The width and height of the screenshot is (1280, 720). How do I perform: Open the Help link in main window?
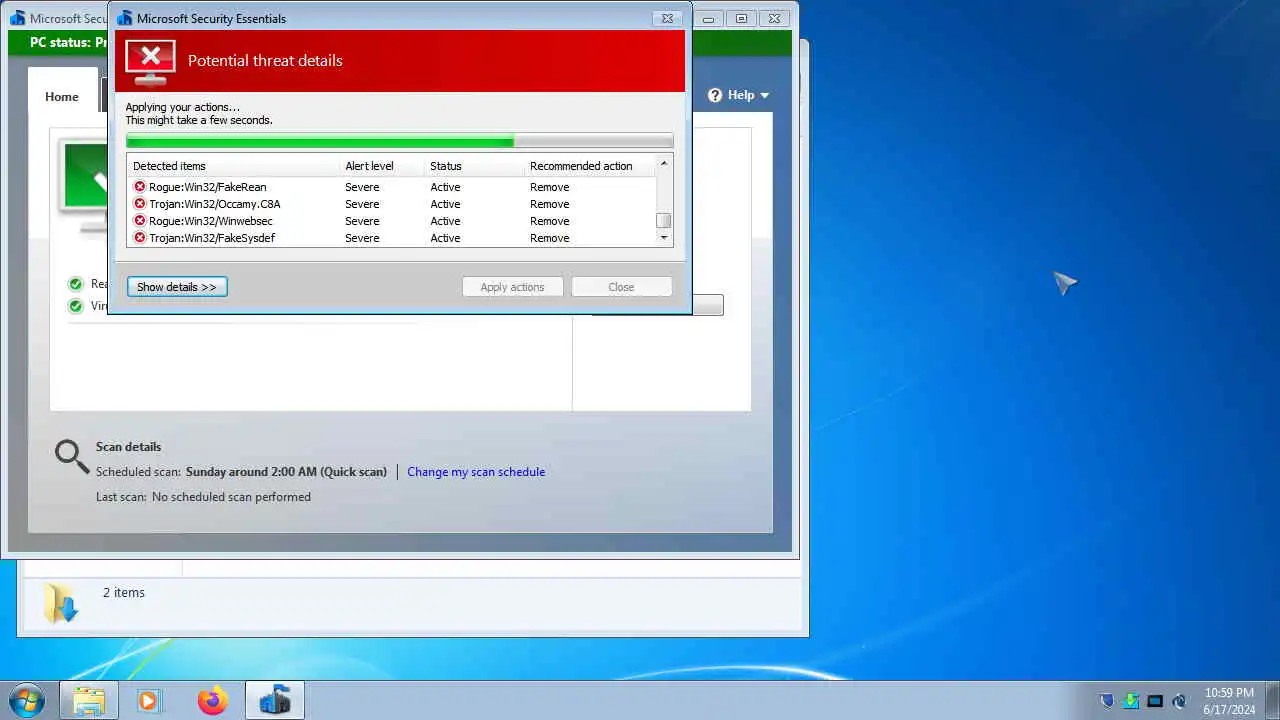[x=741, y=95]
